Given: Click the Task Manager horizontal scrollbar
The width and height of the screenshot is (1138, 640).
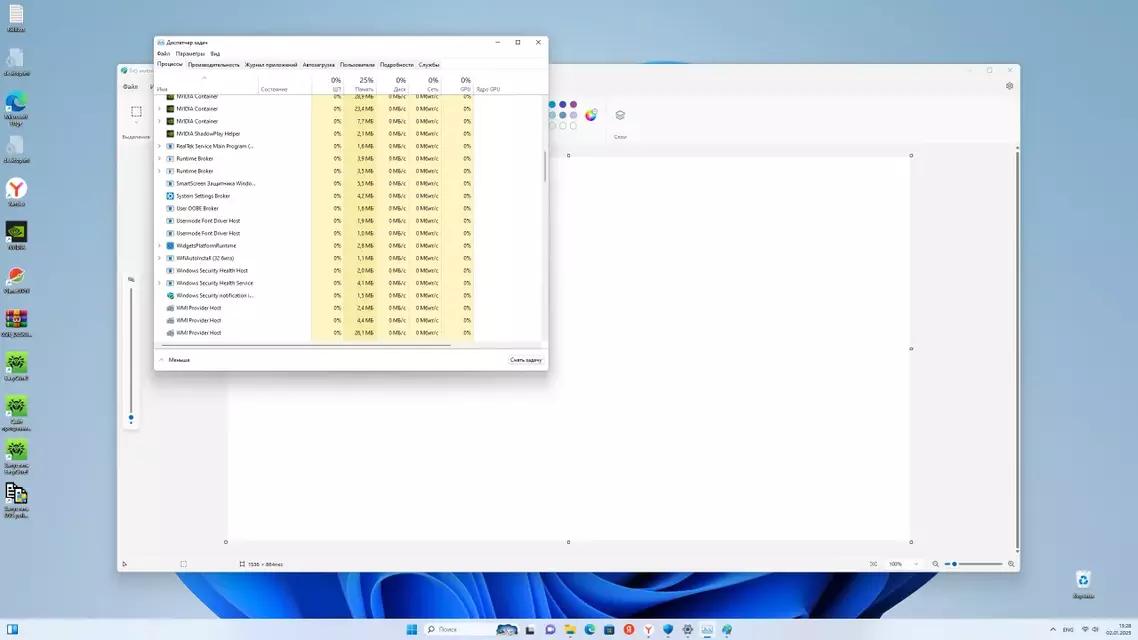Looking at the screenshot, I should 305,345.
